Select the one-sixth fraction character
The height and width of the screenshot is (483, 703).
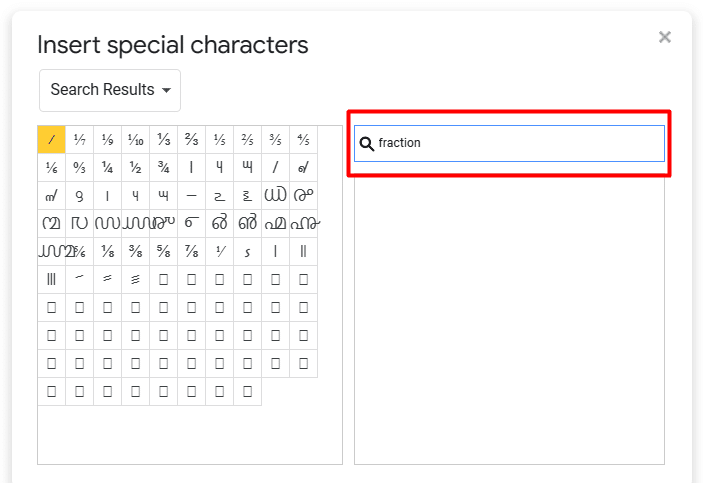point(51,168)
